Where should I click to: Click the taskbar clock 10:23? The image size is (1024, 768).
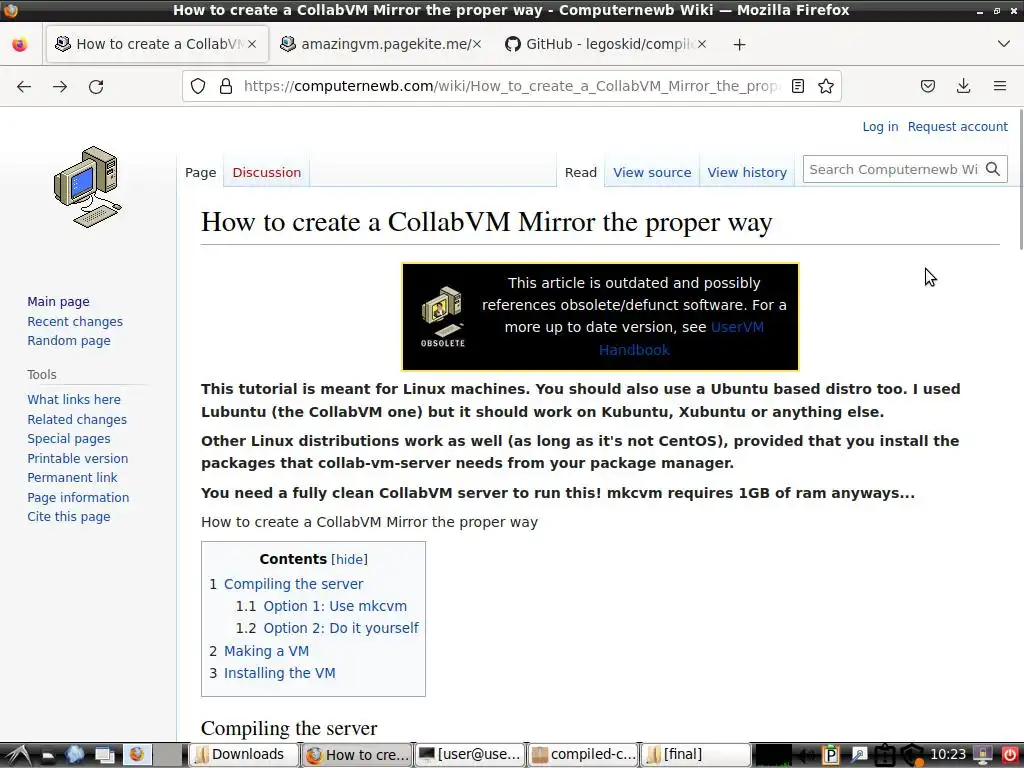pyautogui.click(x=947, y=754)
